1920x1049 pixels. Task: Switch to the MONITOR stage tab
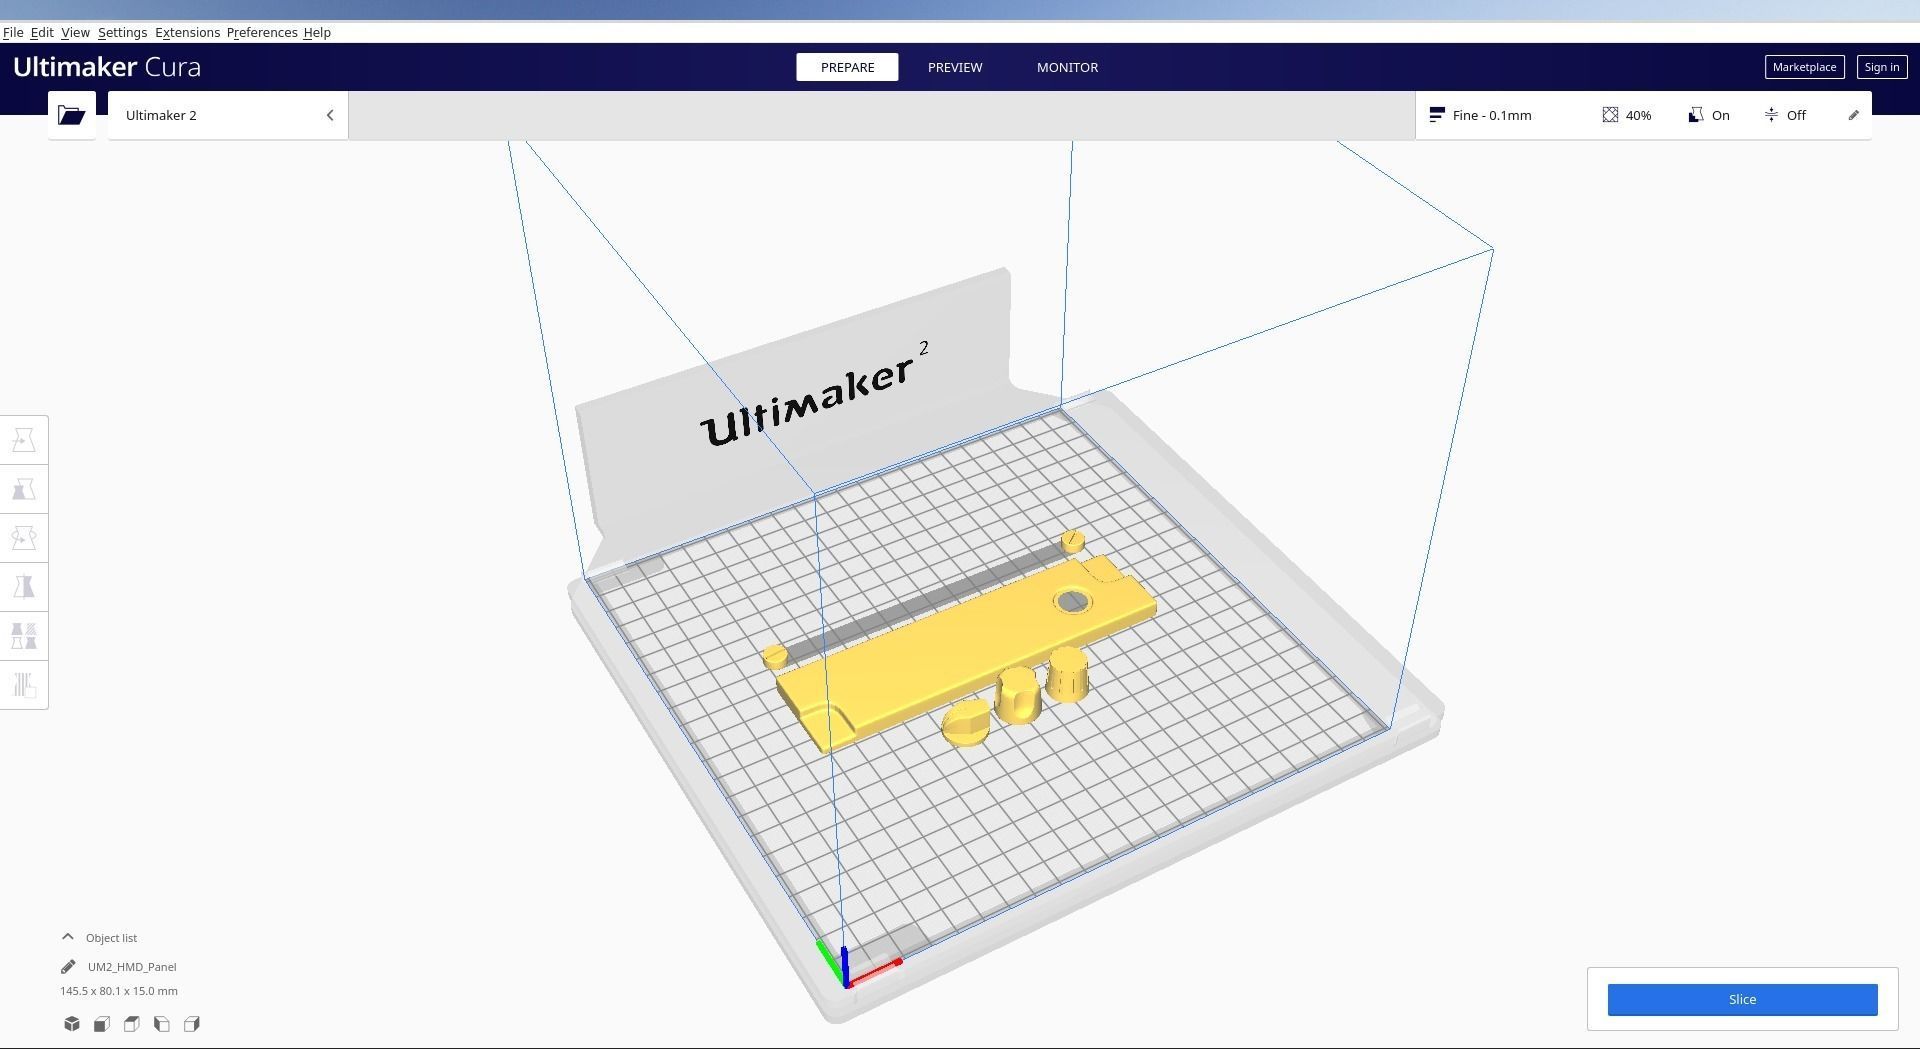coord(1067,67)
